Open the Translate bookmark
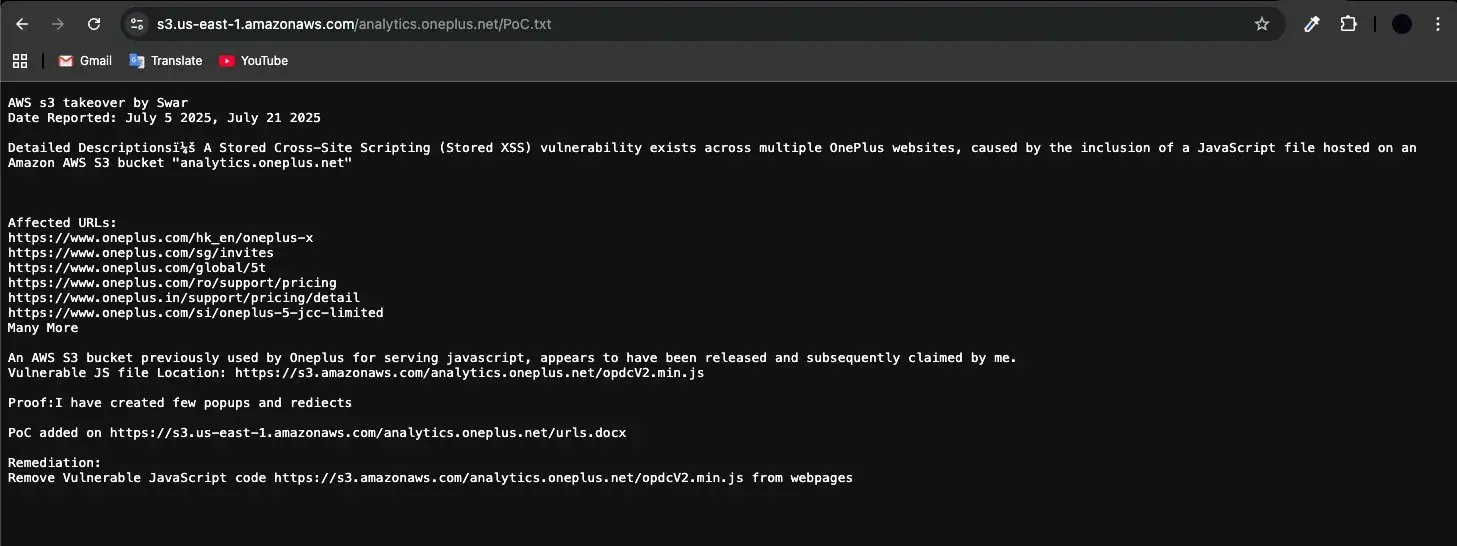Image resolution: width=1457 pixels, height=546 pixels. [166, 61]
